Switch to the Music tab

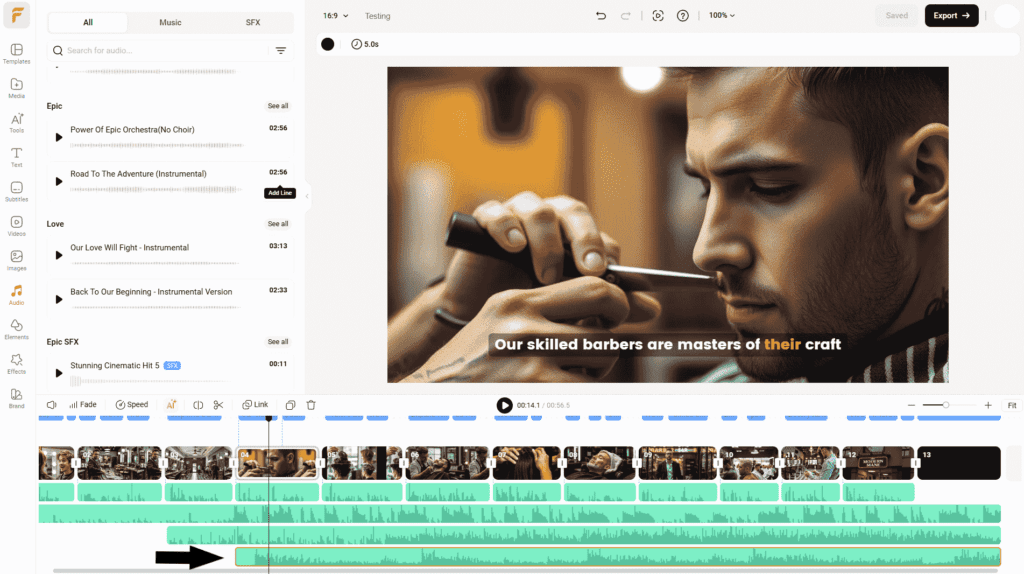point(170,22)
